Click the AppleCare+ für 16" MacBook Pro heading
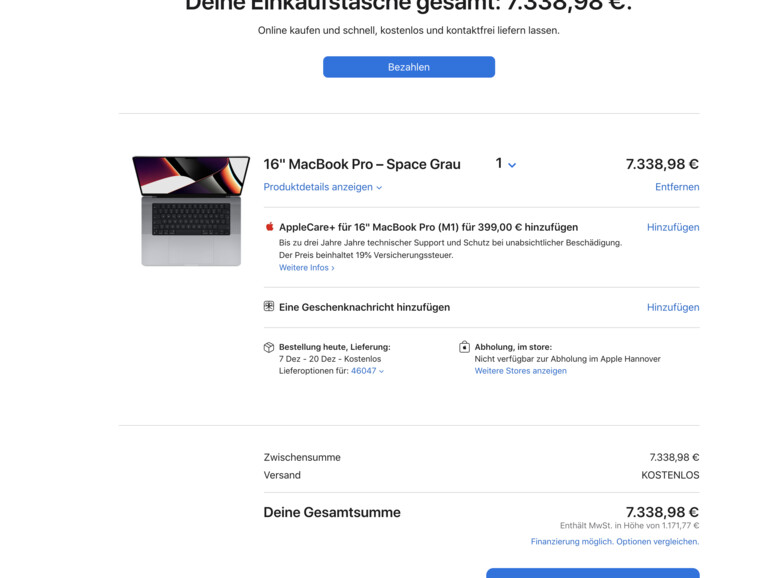The width and height of the screenshot is (770, 578). 428,227
